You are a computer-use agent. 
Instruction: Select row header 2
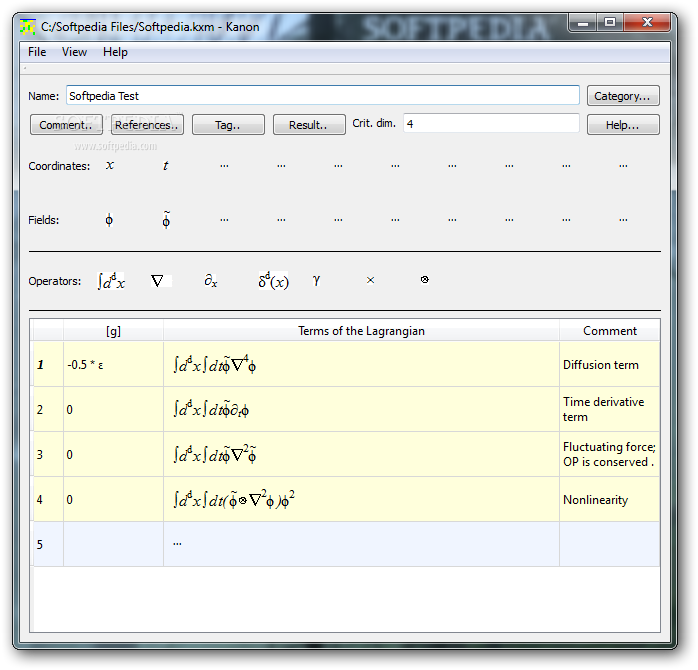coord(47,410)
